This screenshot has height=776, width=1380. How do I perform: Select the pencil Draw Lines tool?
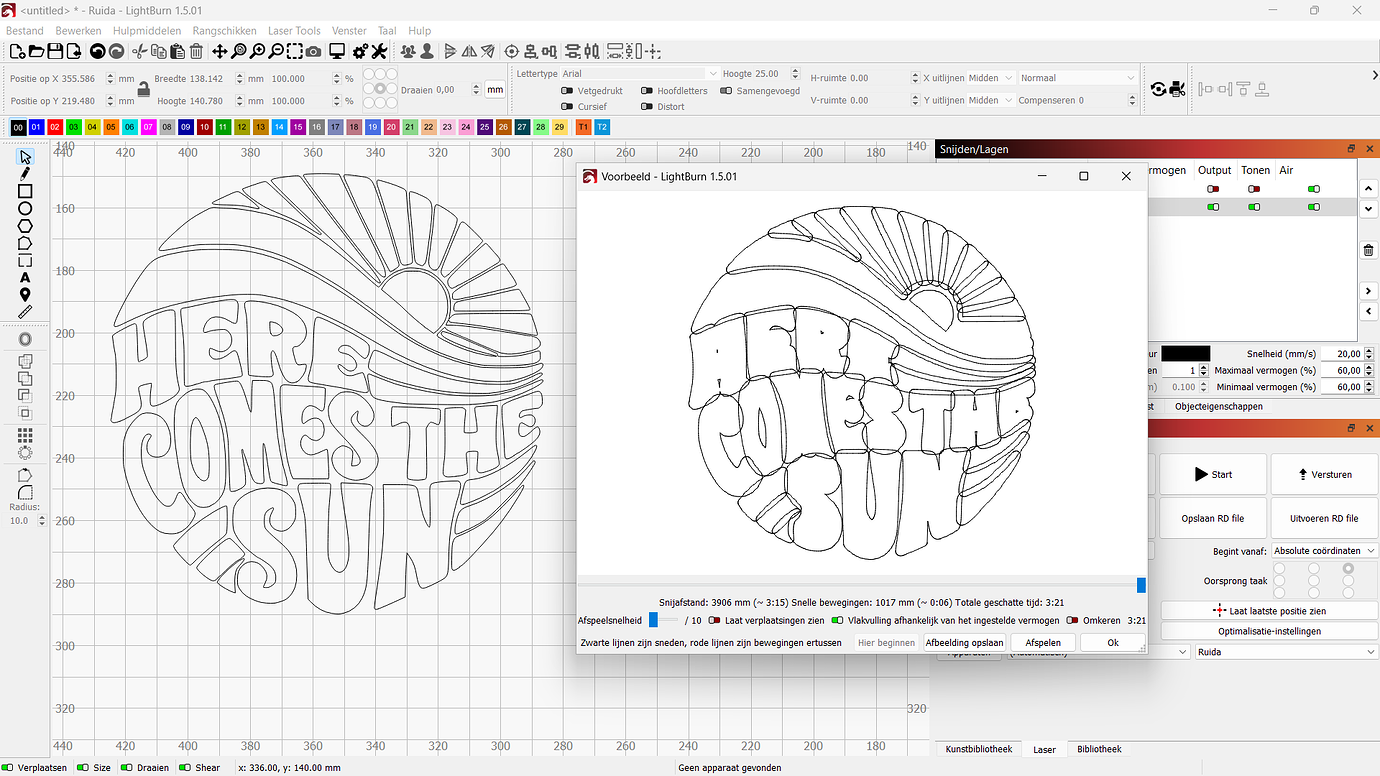tap(25, 174)
